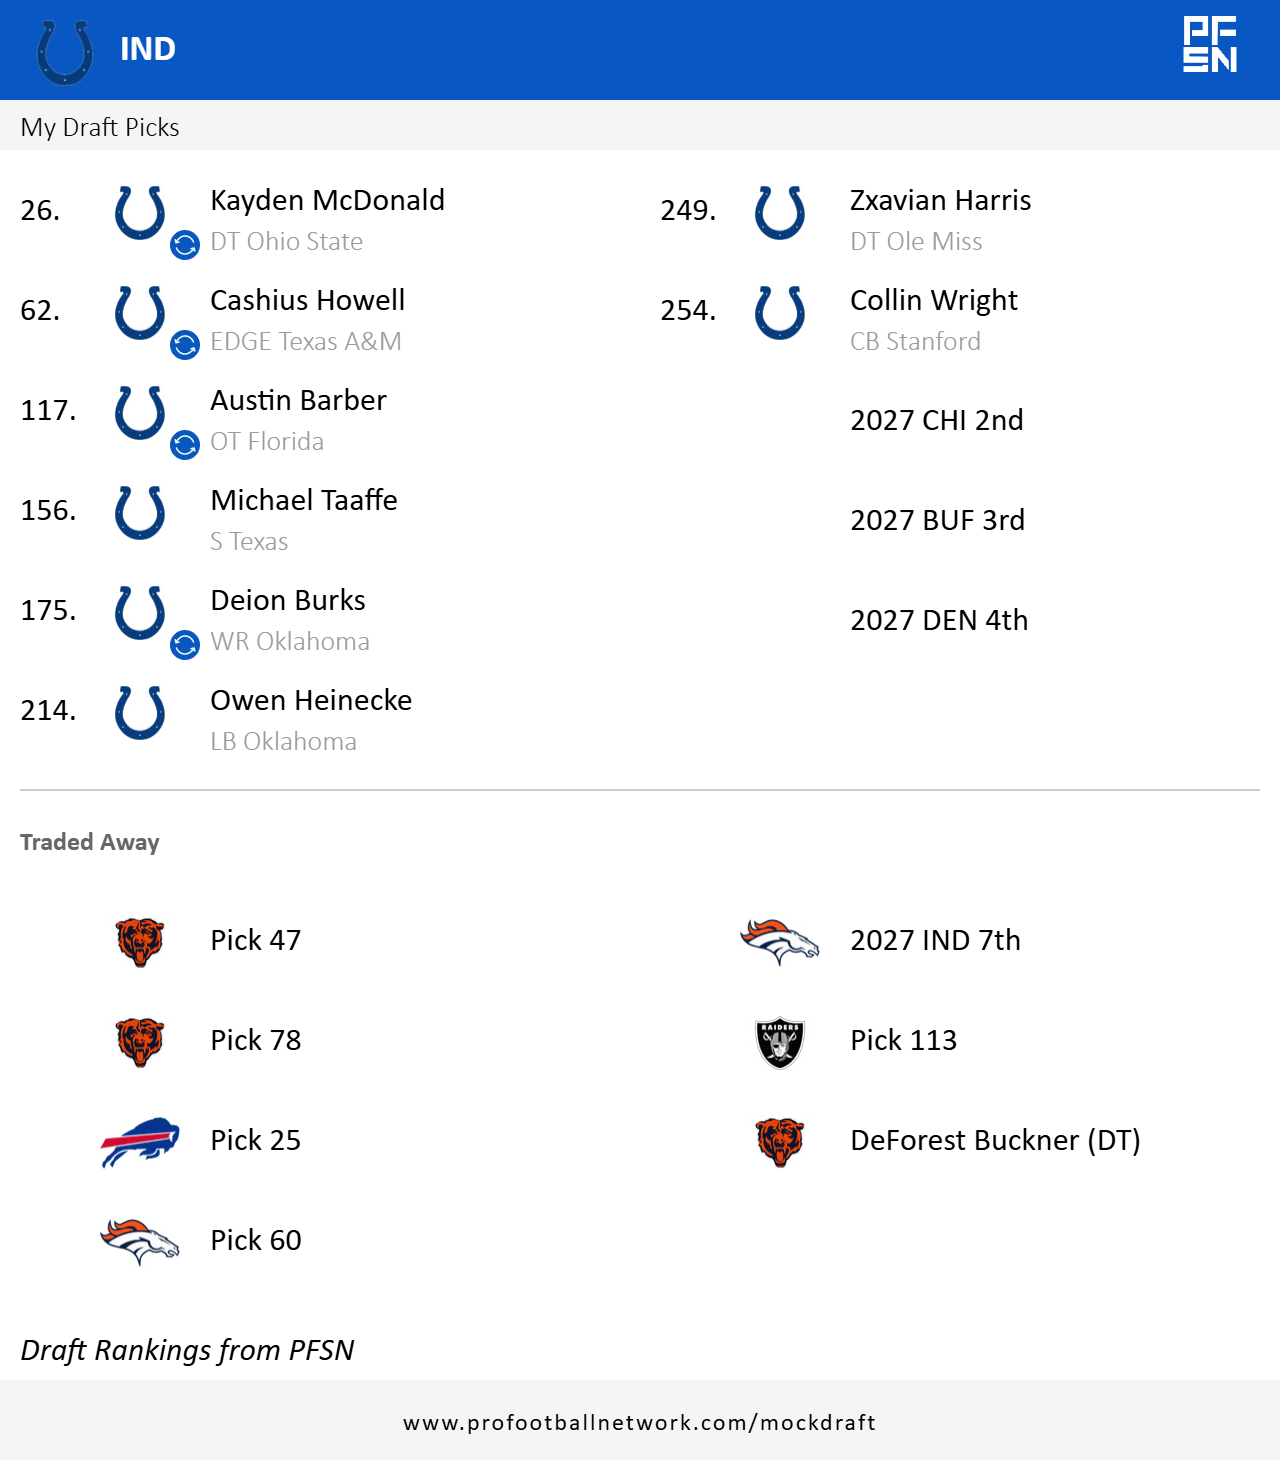Click the Colts logo beside Collin Wright
Screen dimensions: 1280x1460
coord(780,312)
